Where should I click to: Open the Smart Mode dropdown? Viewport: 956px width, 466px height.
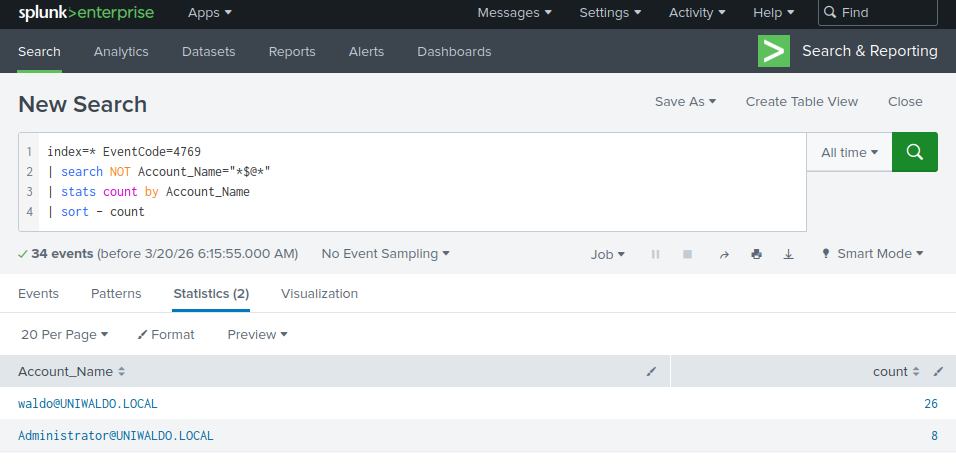coord(872,254)
